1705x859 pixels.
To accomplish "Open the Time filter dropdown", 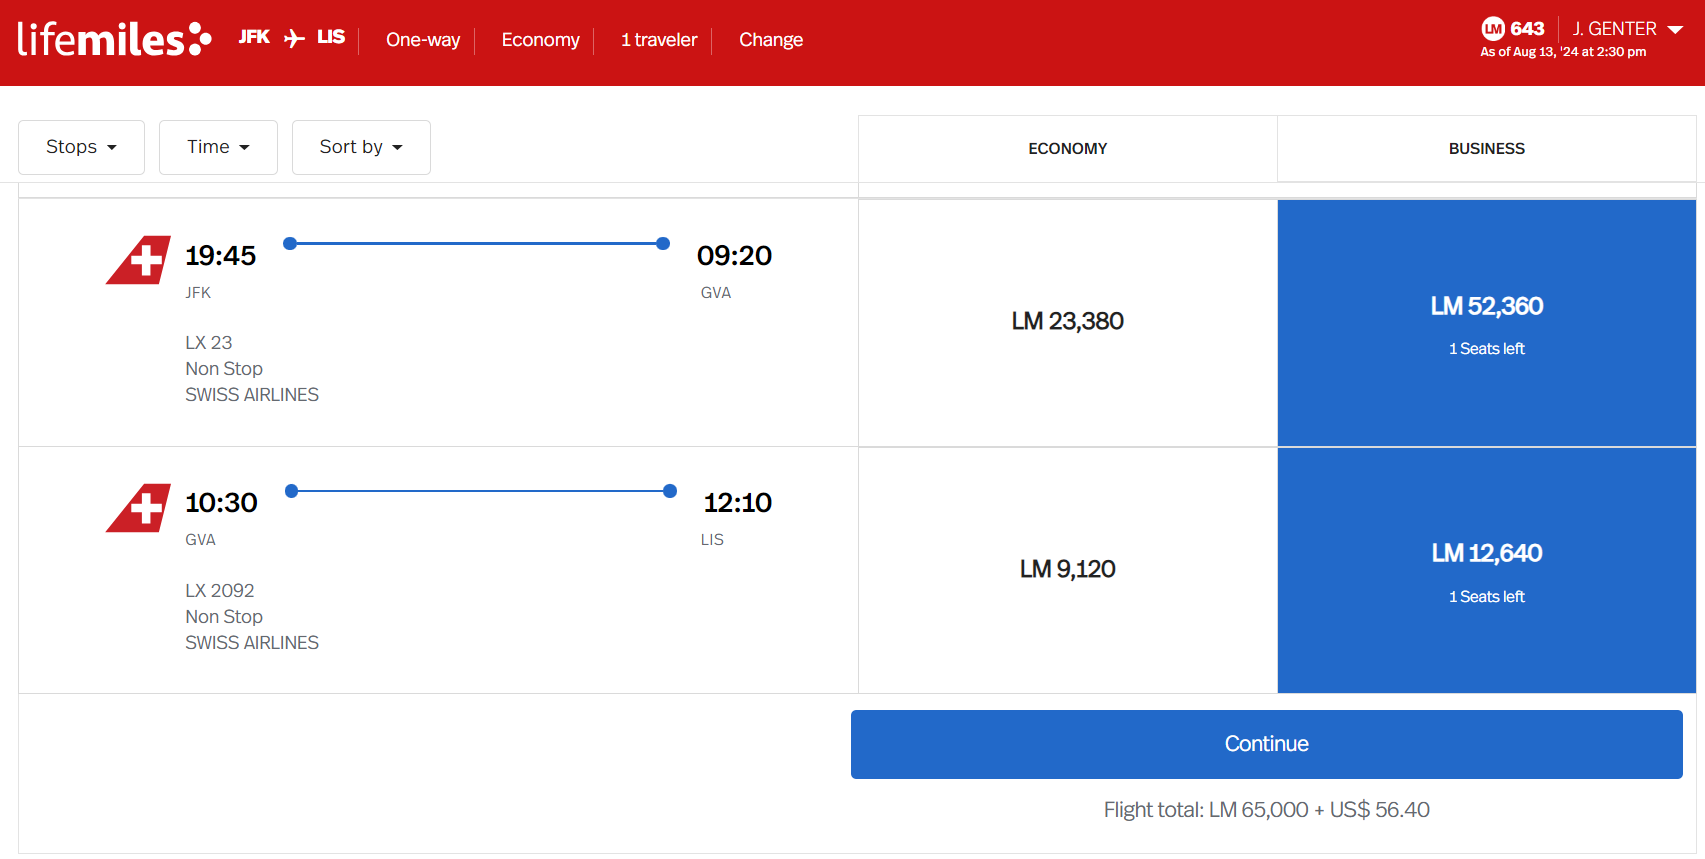I will coord(218,147).
